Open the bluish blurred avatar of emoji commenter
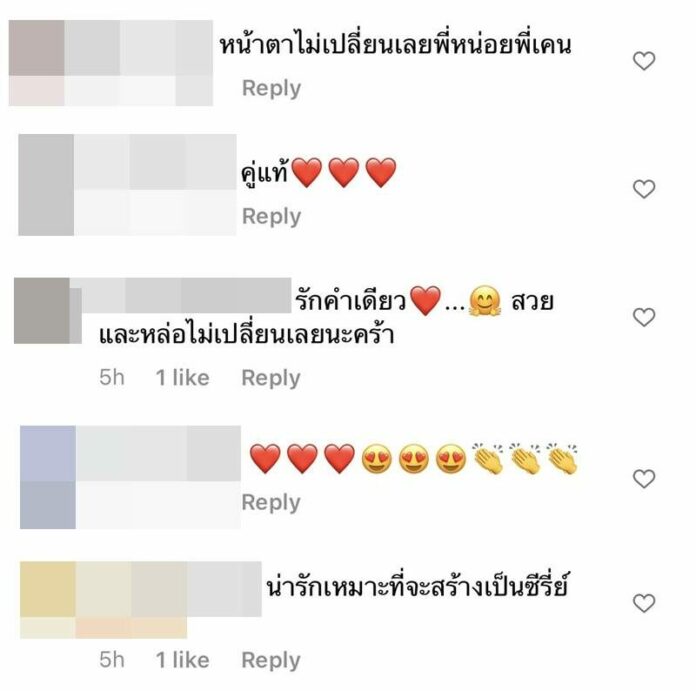The width and height of the screenshot is (696, 691). (x=48, y=477)
